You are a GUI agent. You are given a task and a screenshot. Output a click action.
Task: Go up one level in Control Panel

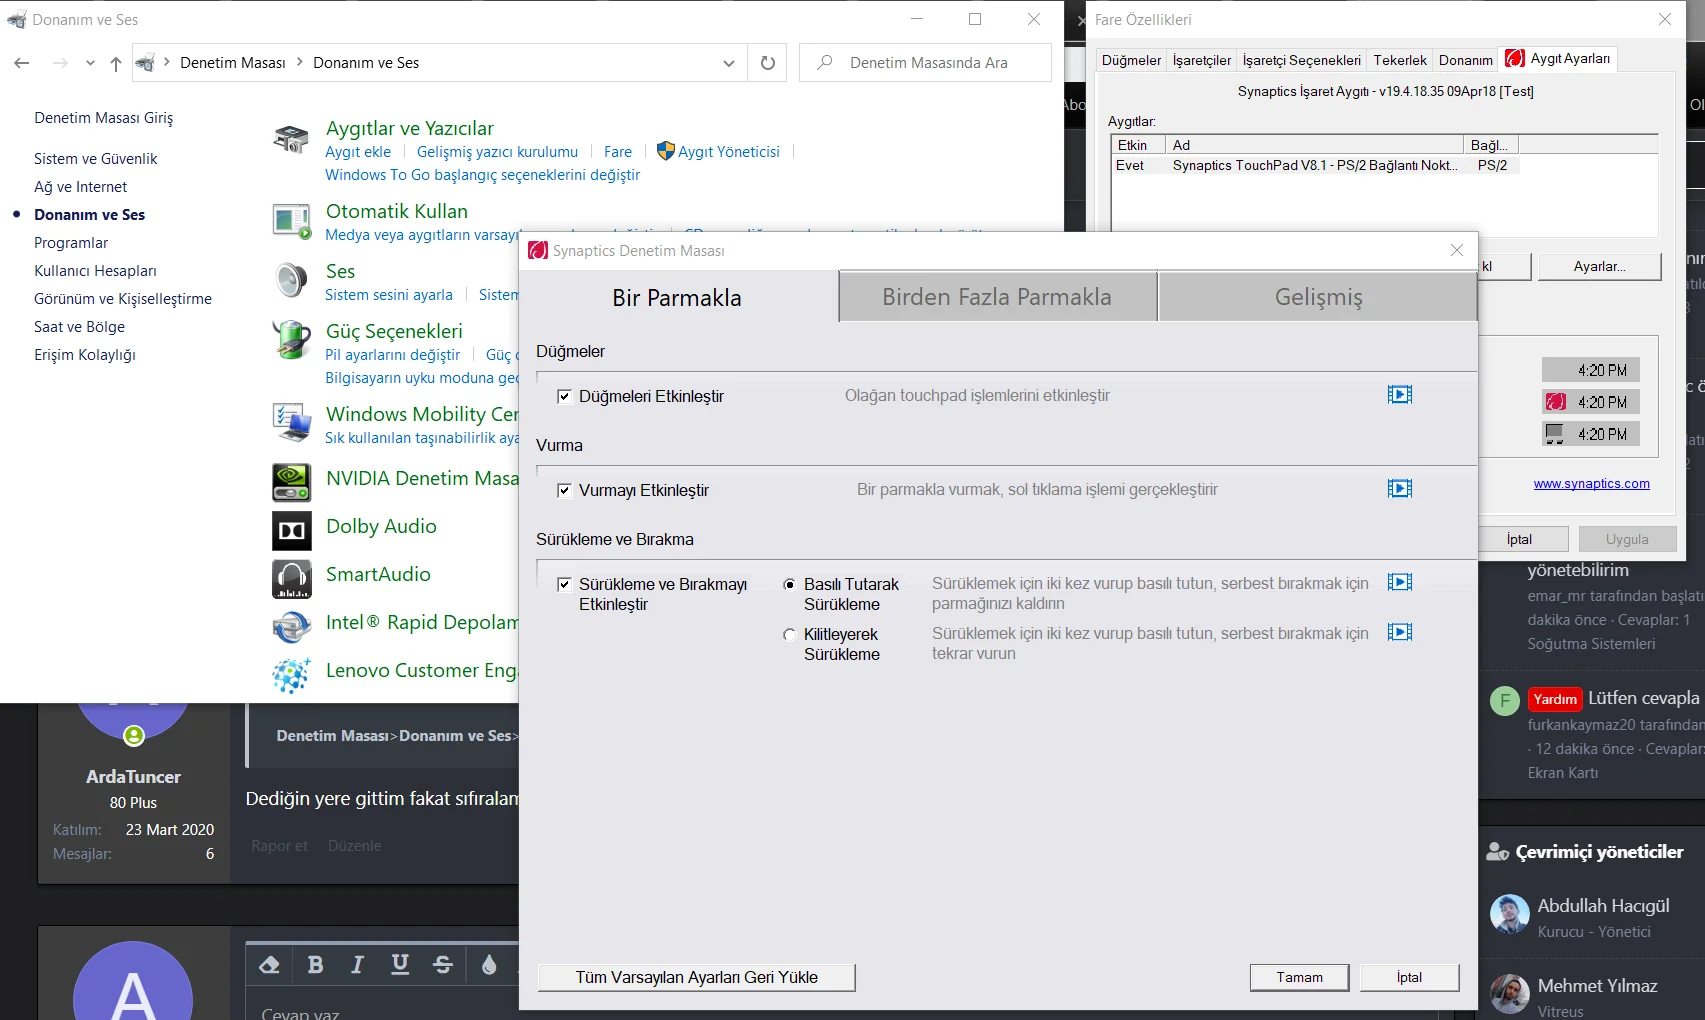[x=116, y=63]
